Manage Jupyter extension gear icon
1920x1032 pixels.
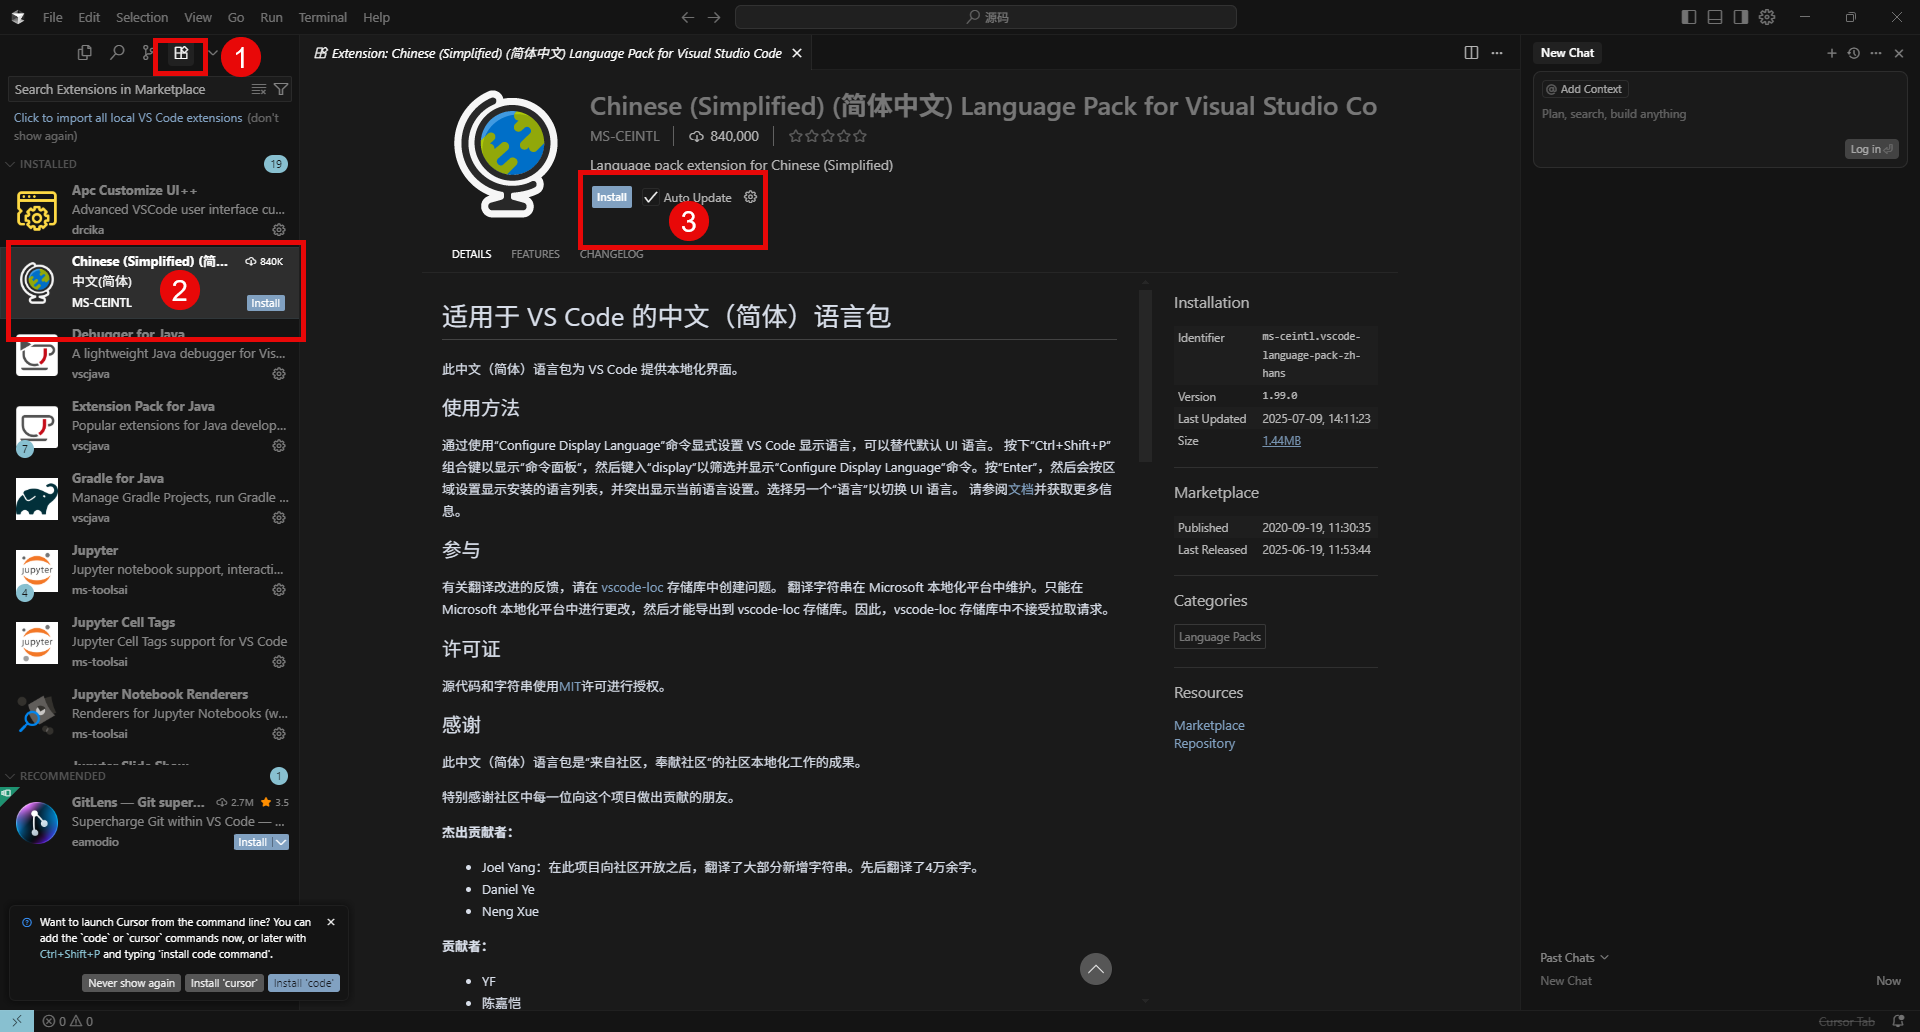[279, 590]
